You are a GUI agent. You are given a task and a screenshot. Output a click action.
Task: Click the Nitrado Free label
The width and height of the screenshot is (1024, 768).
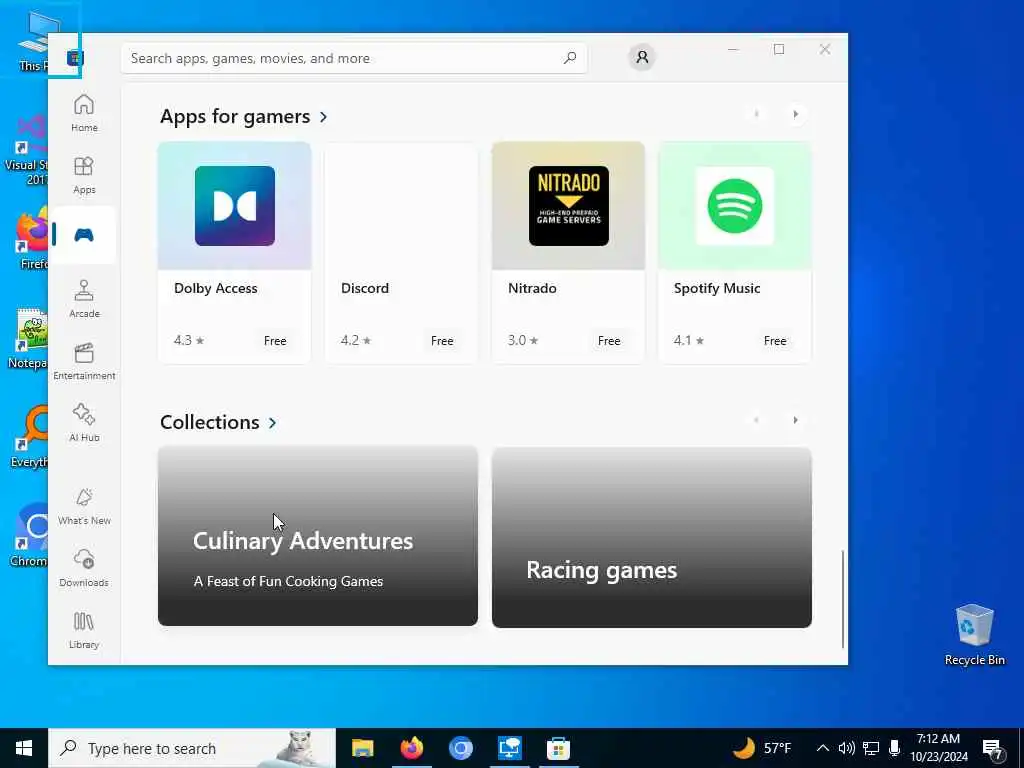[609, 340]
